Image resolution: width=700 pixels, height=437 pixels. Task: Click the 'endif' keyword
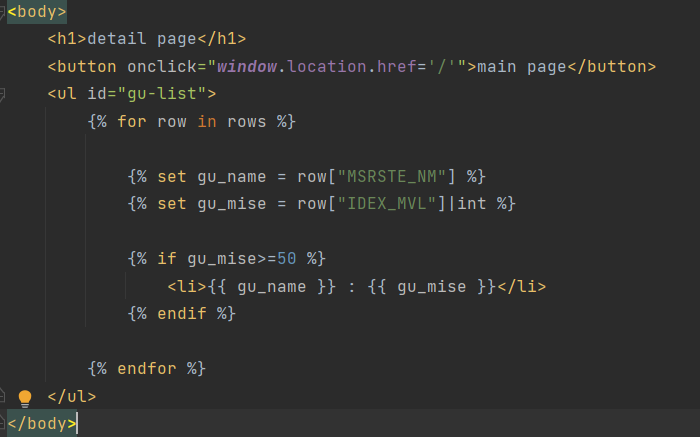coord(182,313)
